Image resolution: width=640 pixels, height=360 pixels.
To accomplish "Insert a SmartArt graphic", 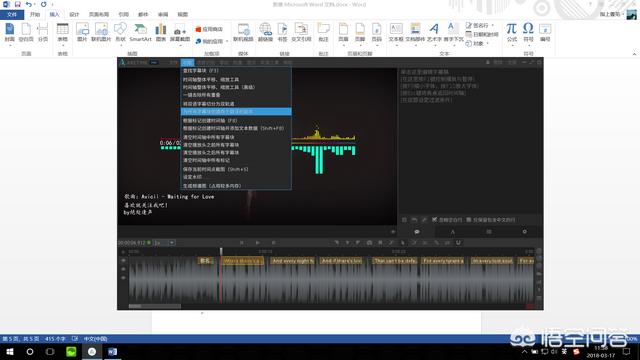I will 140,32.
